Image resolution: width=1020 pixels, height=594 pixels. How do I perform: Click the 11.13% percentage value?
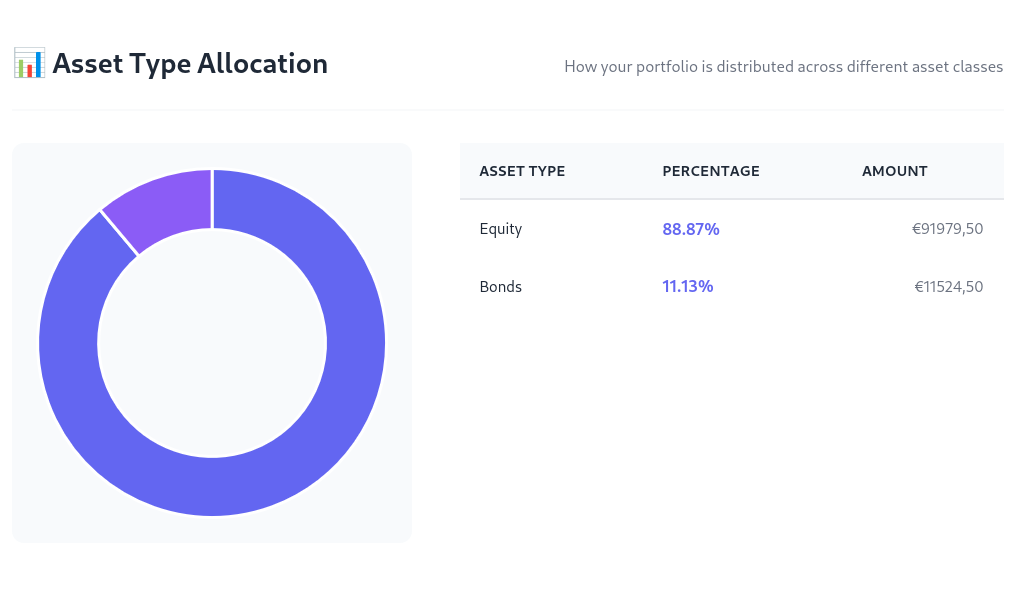tap(688, 287)
